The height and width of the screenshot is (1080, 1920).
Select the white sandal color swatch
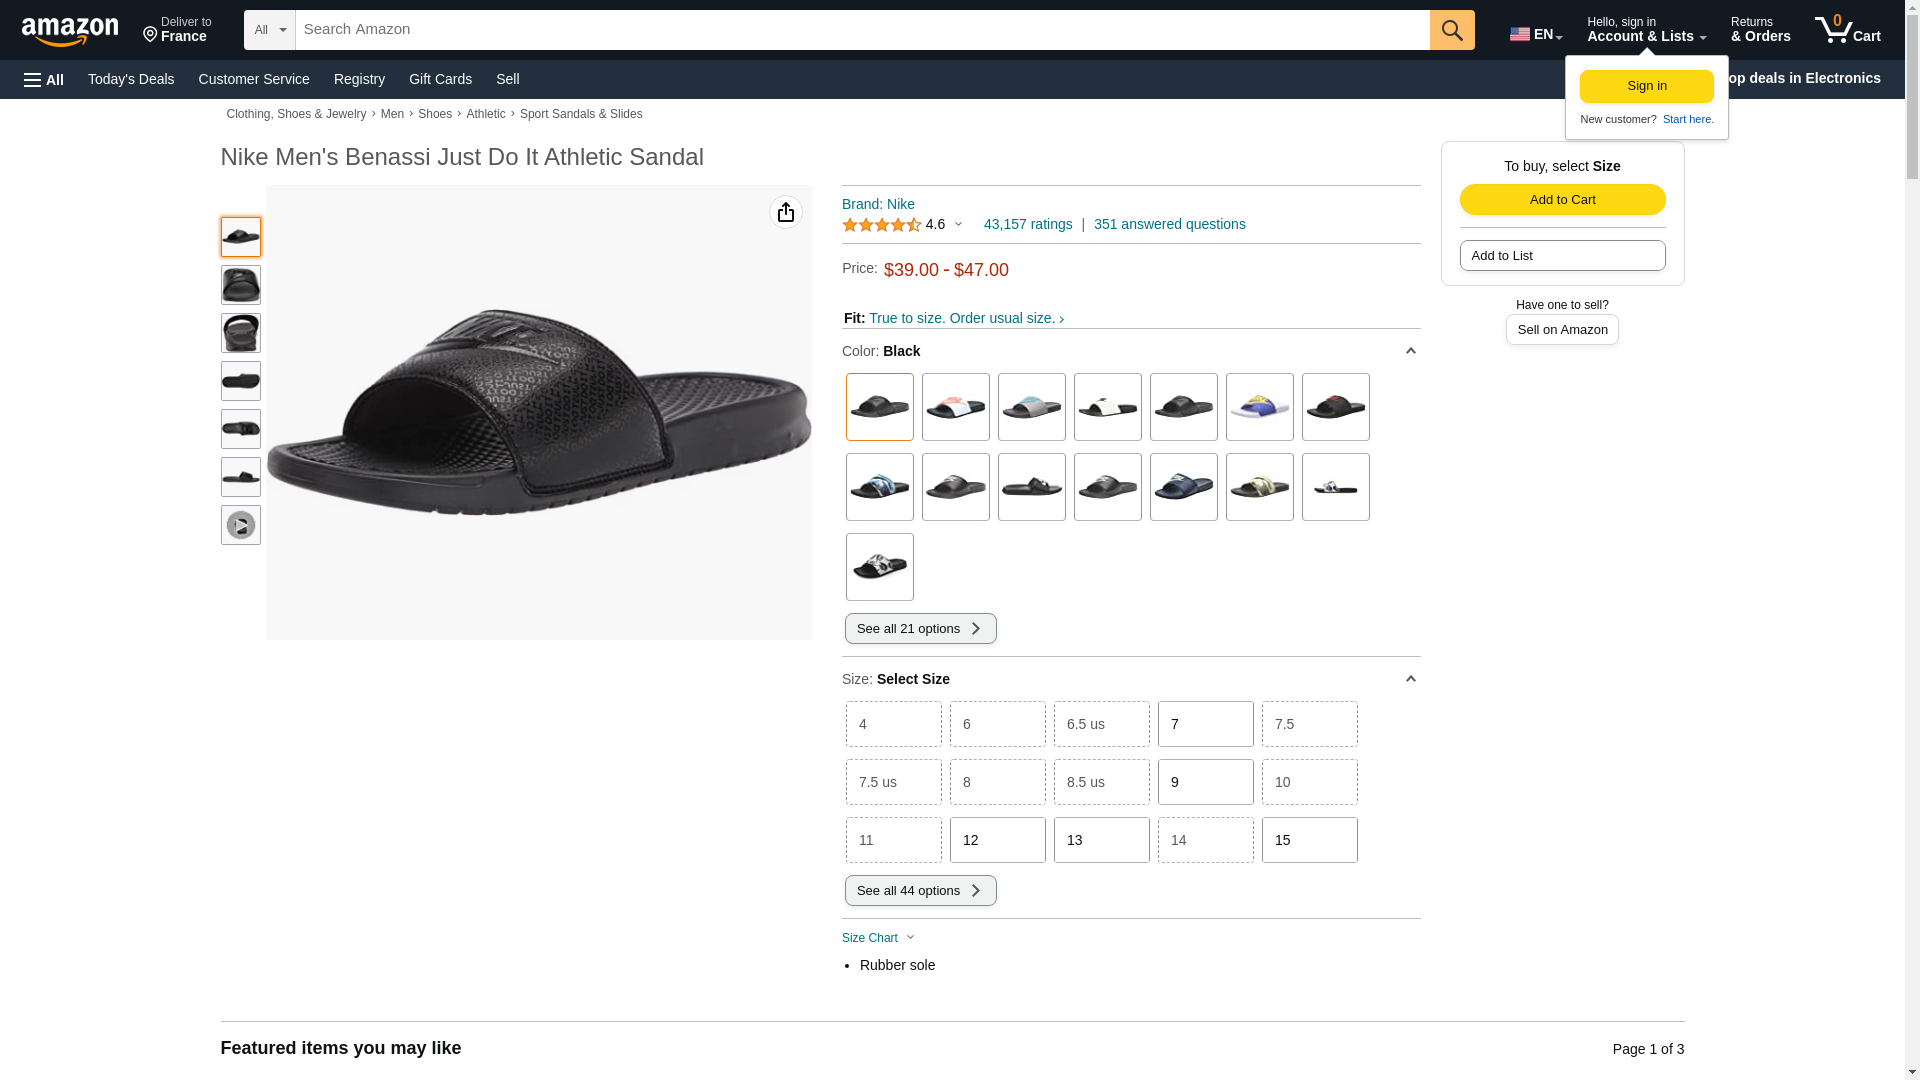tap(1107, 407)
